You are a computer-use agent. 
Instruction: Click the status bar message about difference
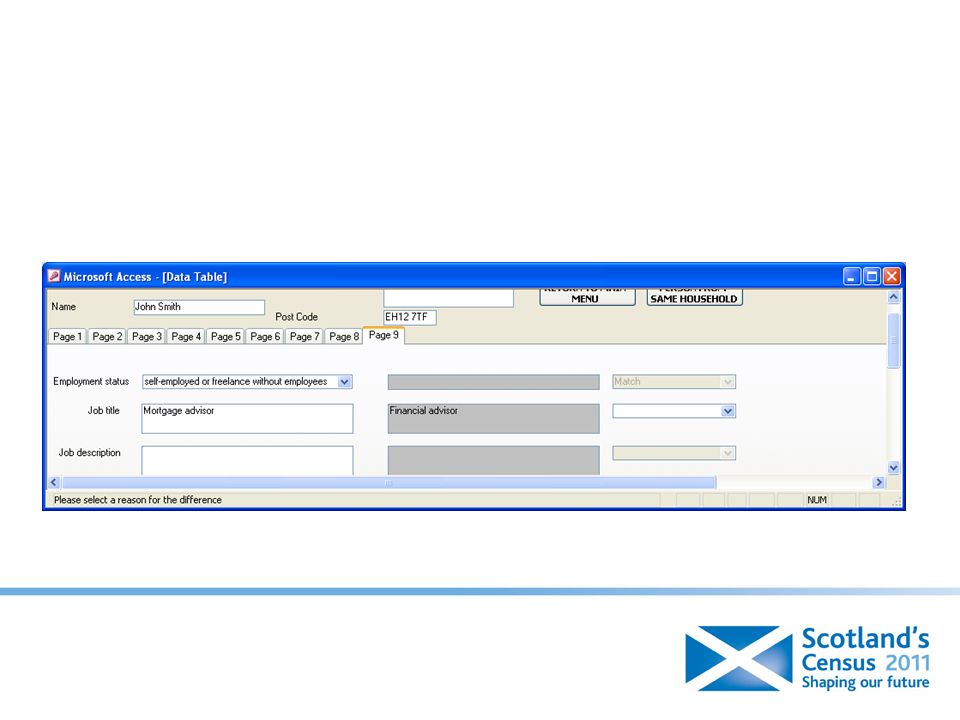coord(138,500)
